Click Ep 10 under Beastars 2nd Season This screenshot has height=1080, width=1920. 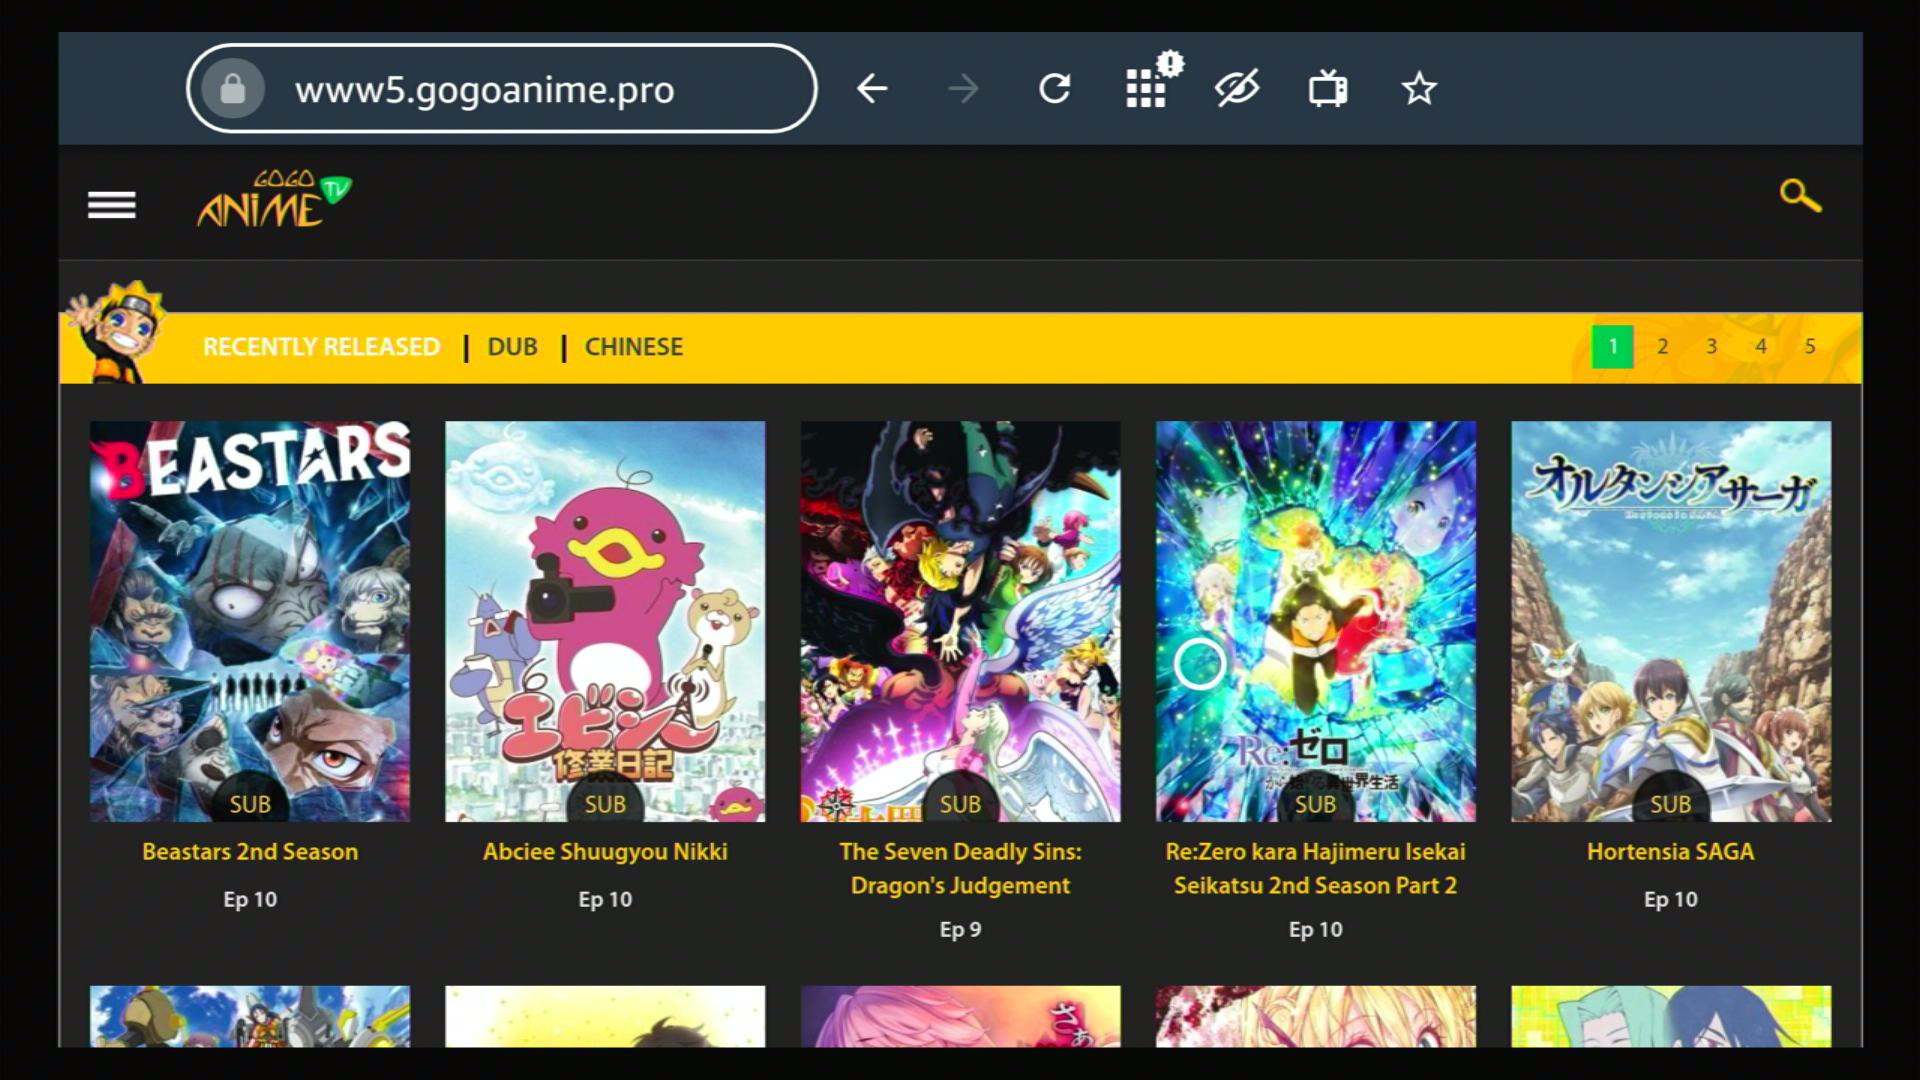click(x=250, y=900)
